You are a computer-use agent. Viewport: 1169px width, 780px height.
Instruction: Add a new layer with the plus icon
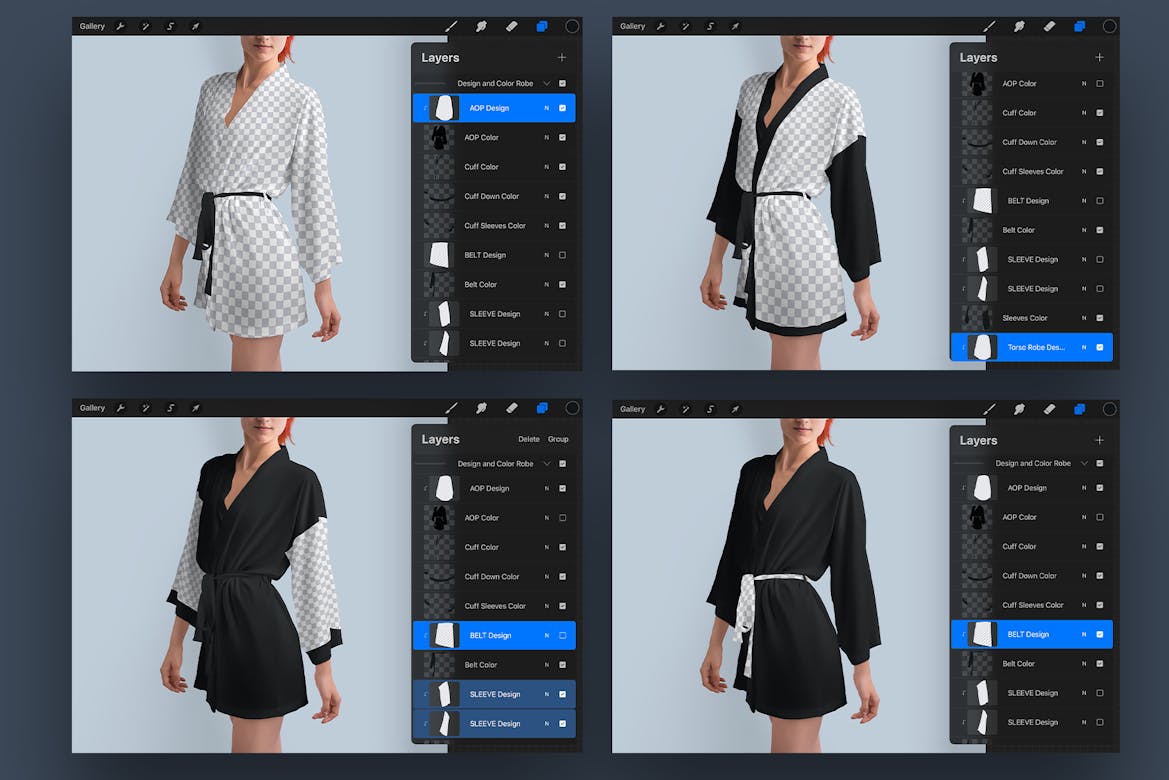tap(561, 57)
